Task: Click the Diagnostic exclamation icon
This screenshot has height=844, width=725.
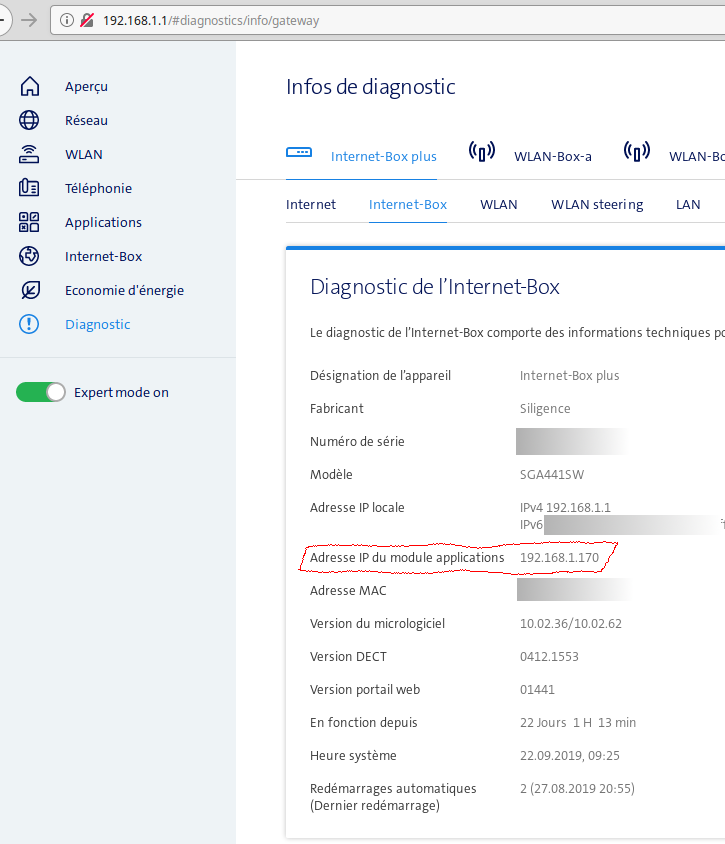Action: pos(30,325)
